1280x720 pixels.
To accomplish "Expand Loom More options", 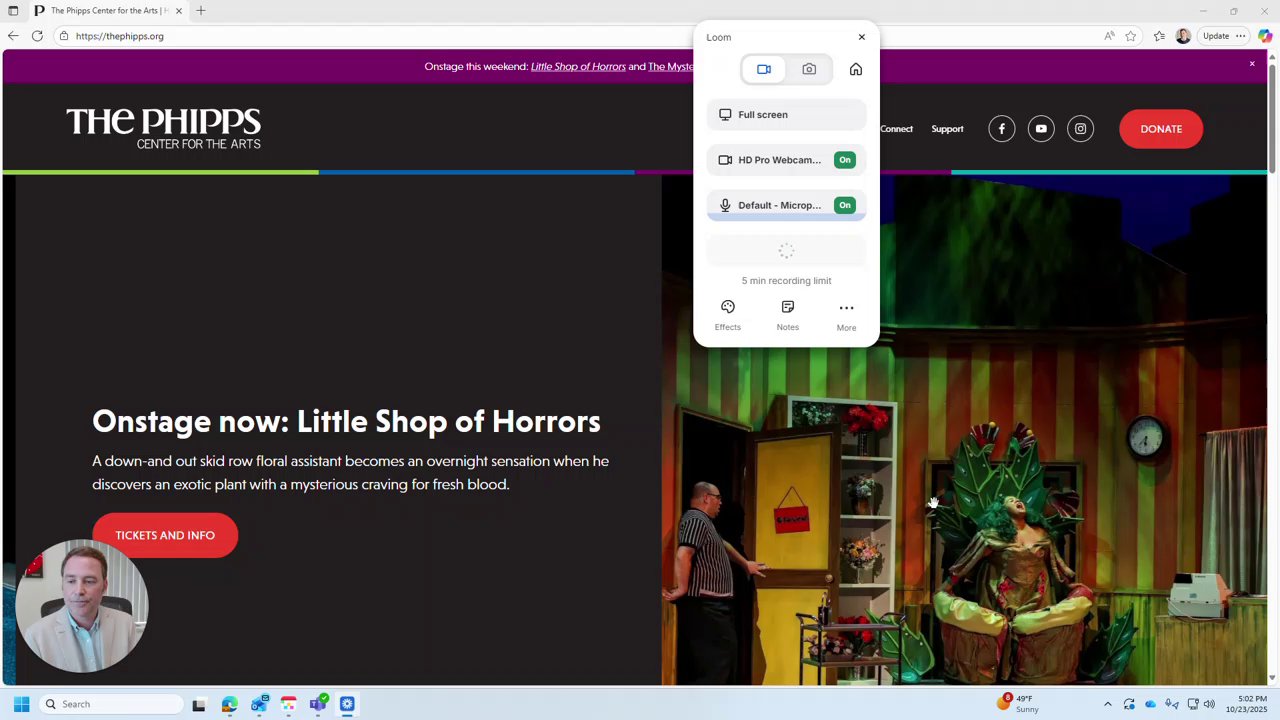I will (846, 315).
